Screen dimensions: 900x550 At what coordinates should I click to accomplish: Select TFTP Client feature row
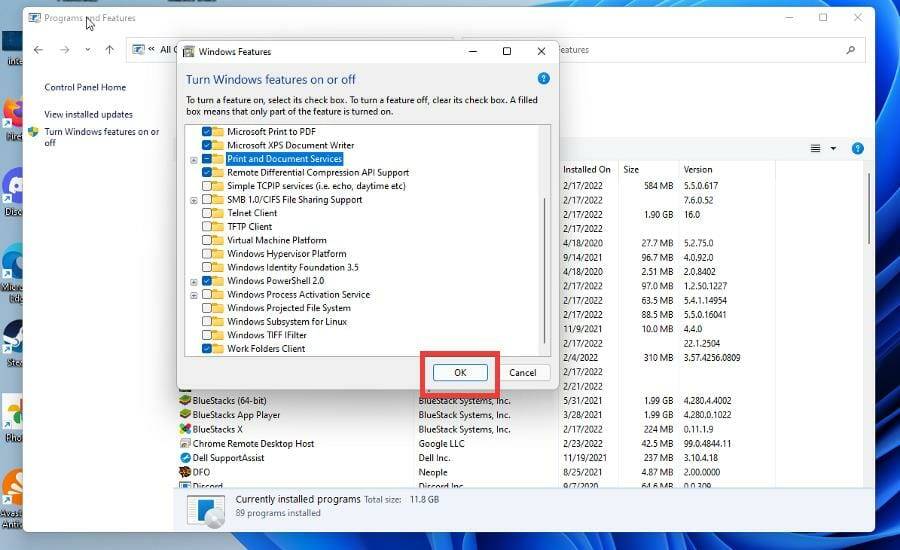(x=249, y=227)
